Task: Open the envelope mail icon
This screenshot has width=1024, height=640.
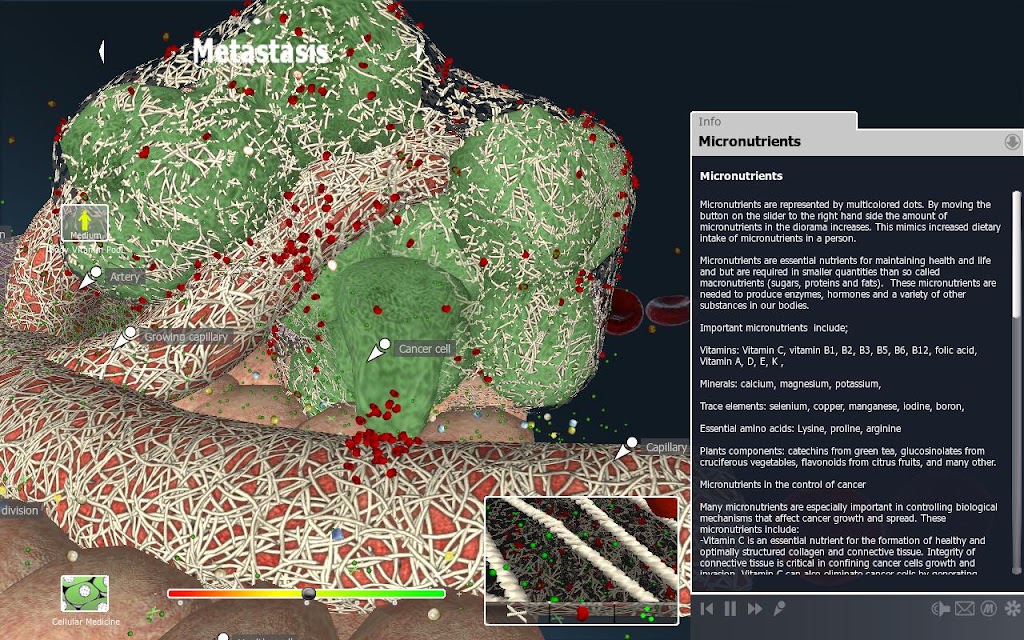Action: click(965, 609)
